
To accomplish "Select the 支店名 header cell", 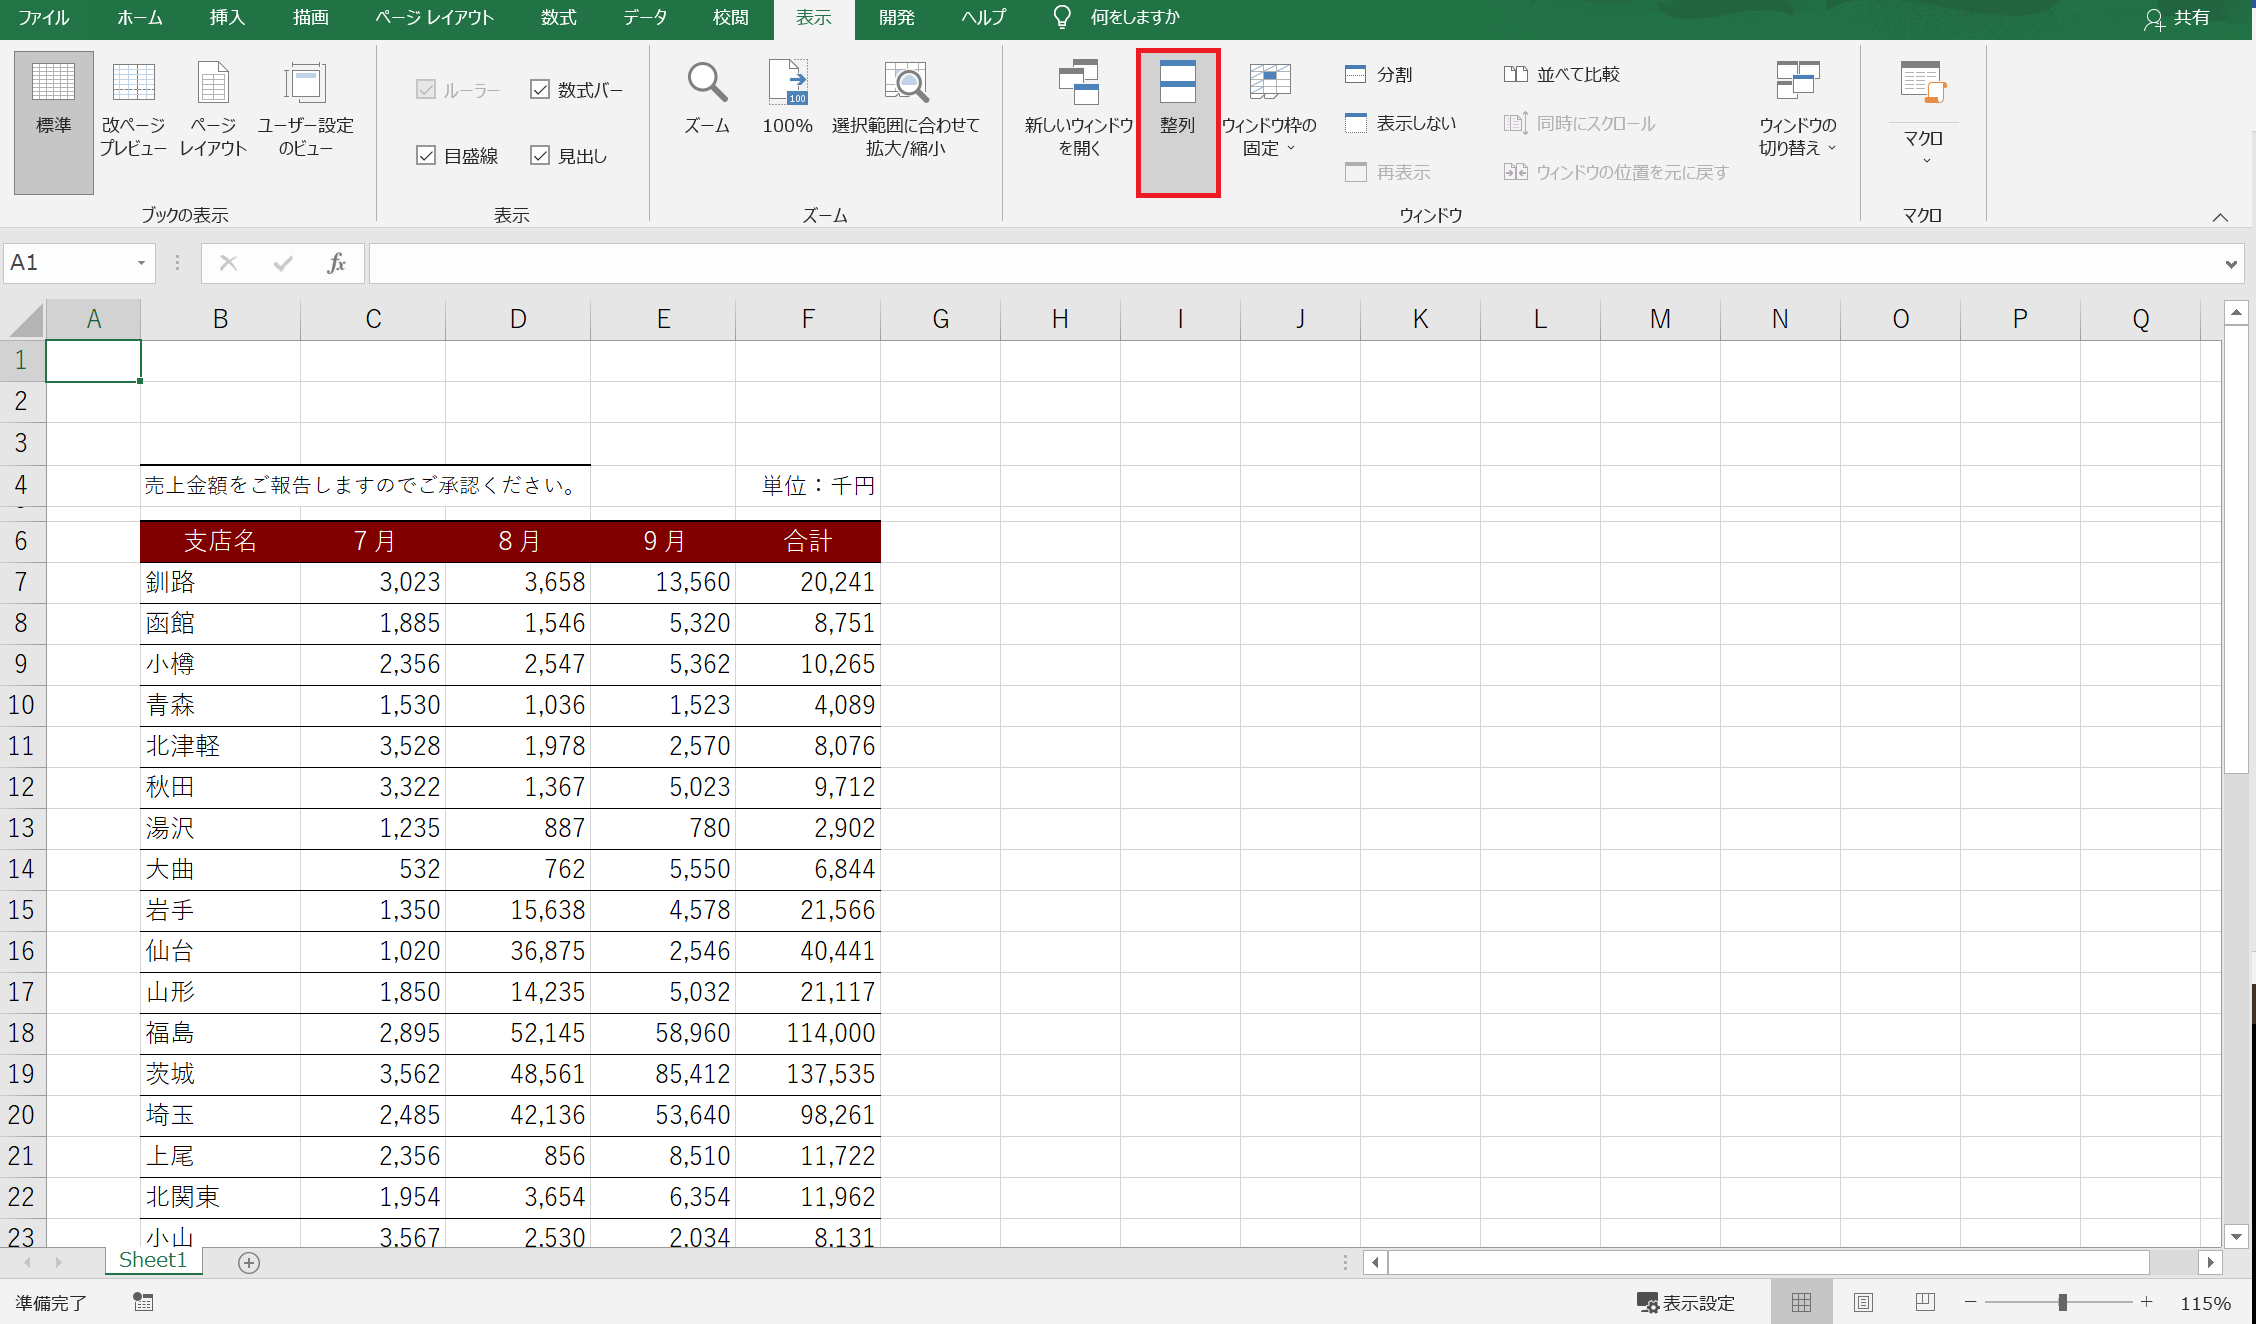I will [x=220, y=541].
